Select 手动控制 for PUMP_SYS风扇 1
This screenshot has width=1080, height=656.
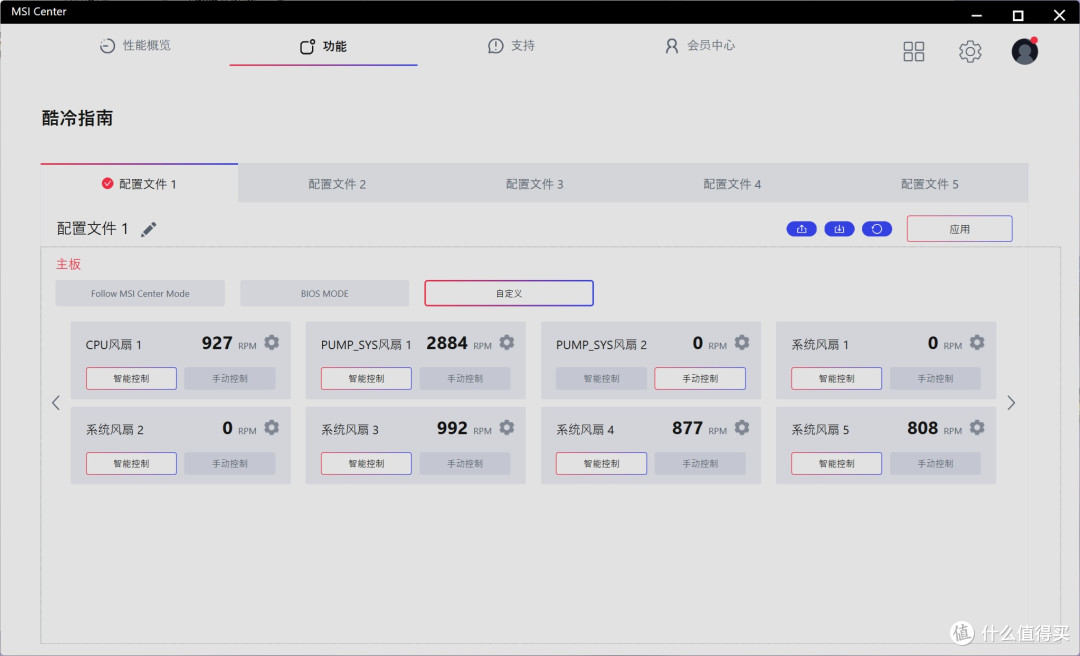click(x=465, y=378)
